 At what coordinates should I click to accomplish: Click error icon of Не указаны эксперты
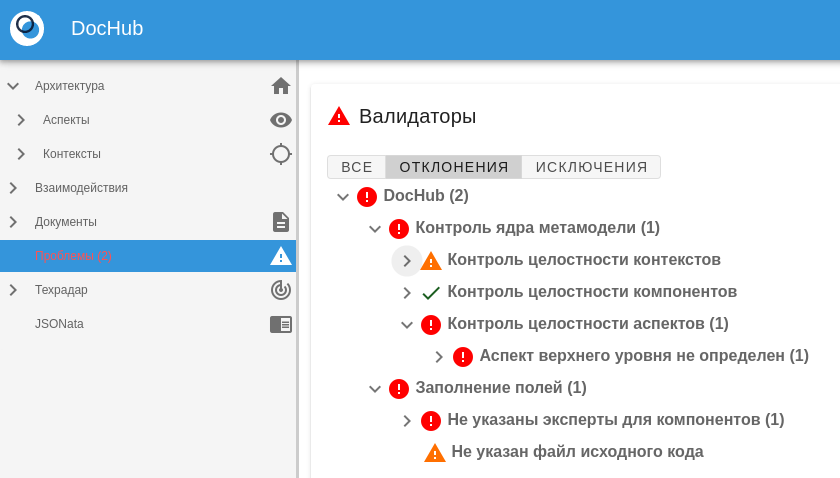click(x=431, y=421)
